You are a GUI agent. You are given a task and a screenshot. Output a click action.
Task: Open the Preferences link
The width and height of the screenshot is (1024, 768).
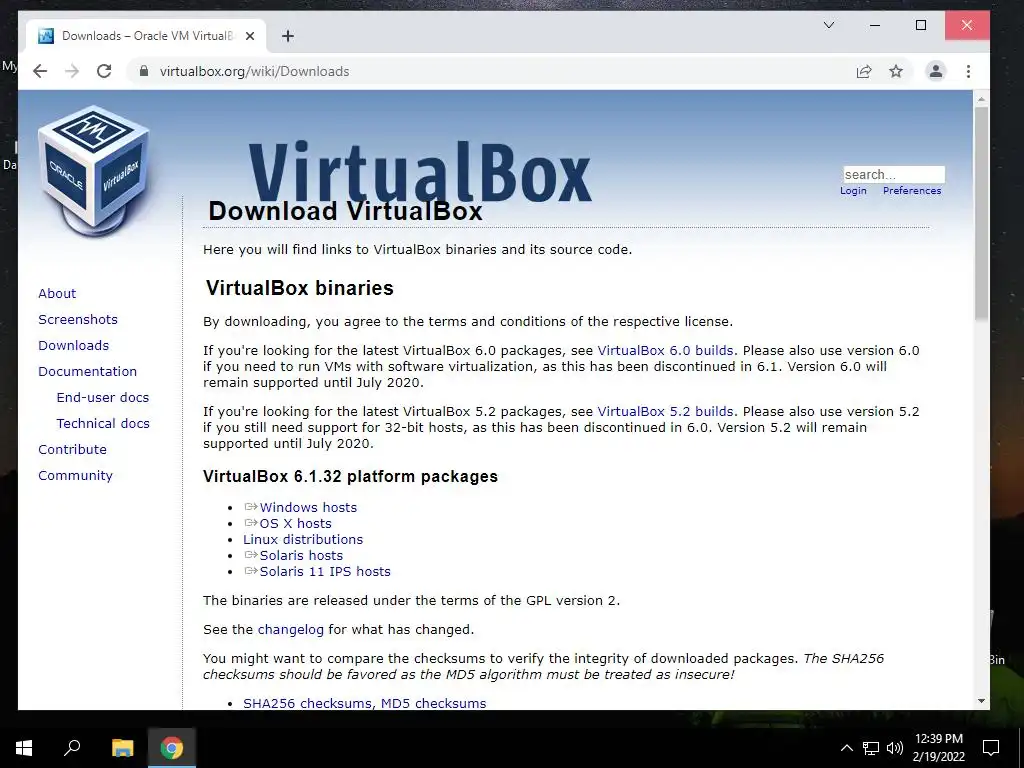(x=912, y=191)
